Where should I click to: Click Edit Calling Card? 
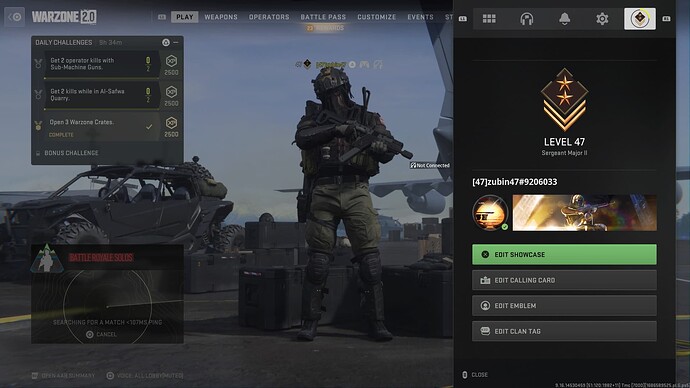click(564, 280)
